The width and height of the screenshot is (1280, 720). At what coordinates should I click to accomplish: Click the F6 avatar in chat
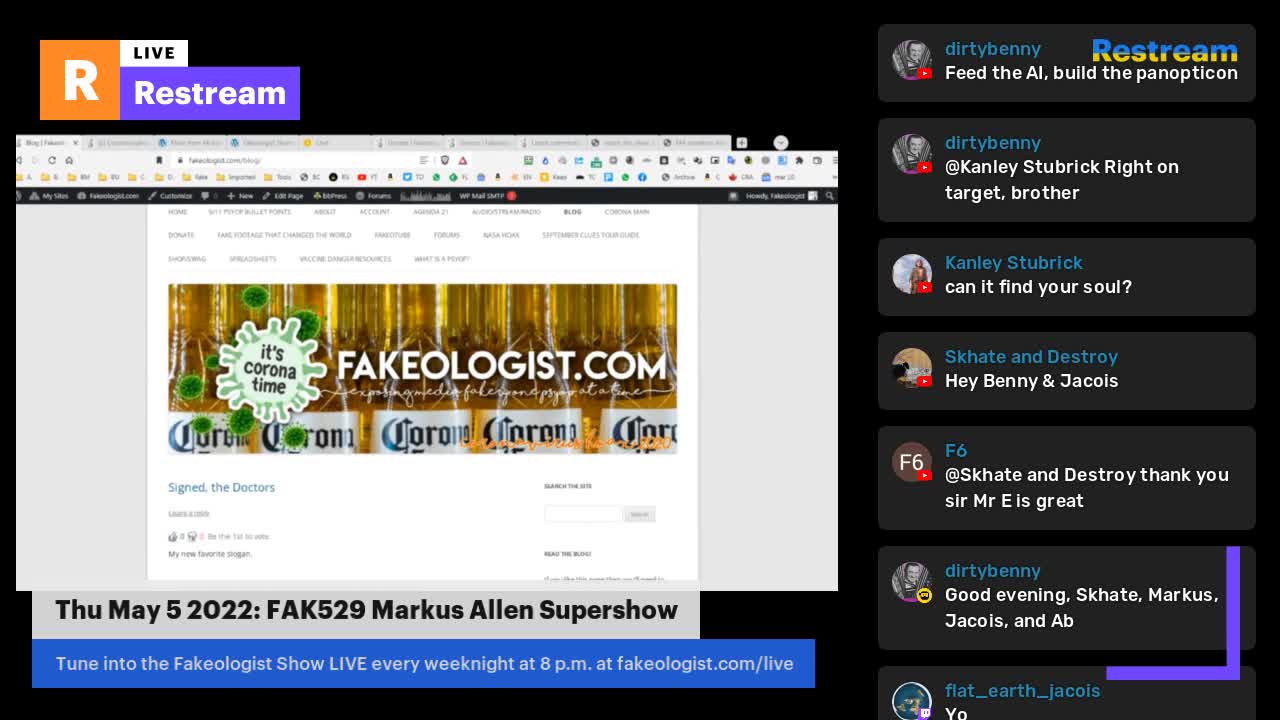click(x=912, y=462)
